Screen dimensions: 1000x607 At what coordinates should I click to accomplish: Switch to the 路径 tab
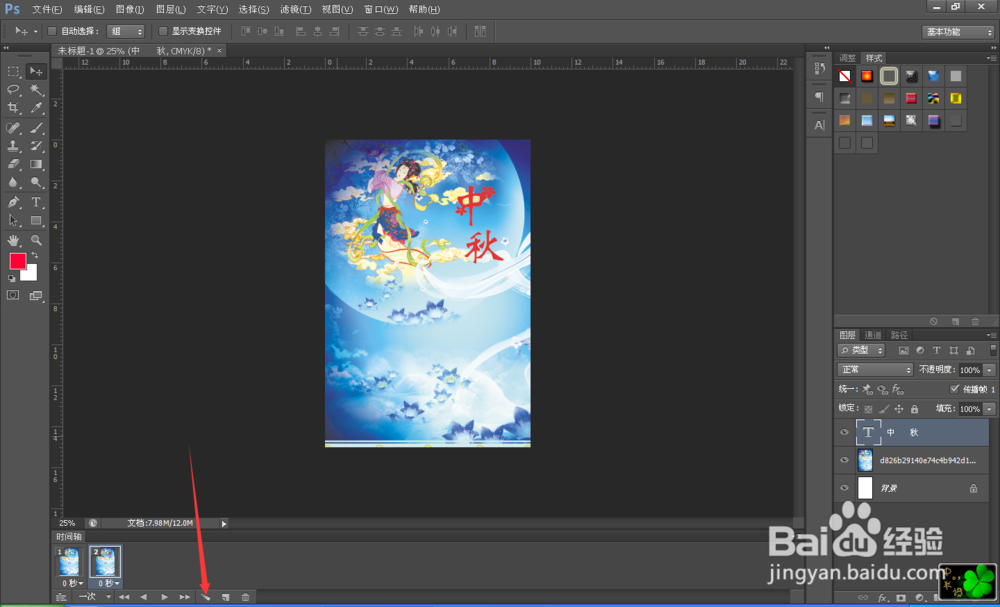899,335
